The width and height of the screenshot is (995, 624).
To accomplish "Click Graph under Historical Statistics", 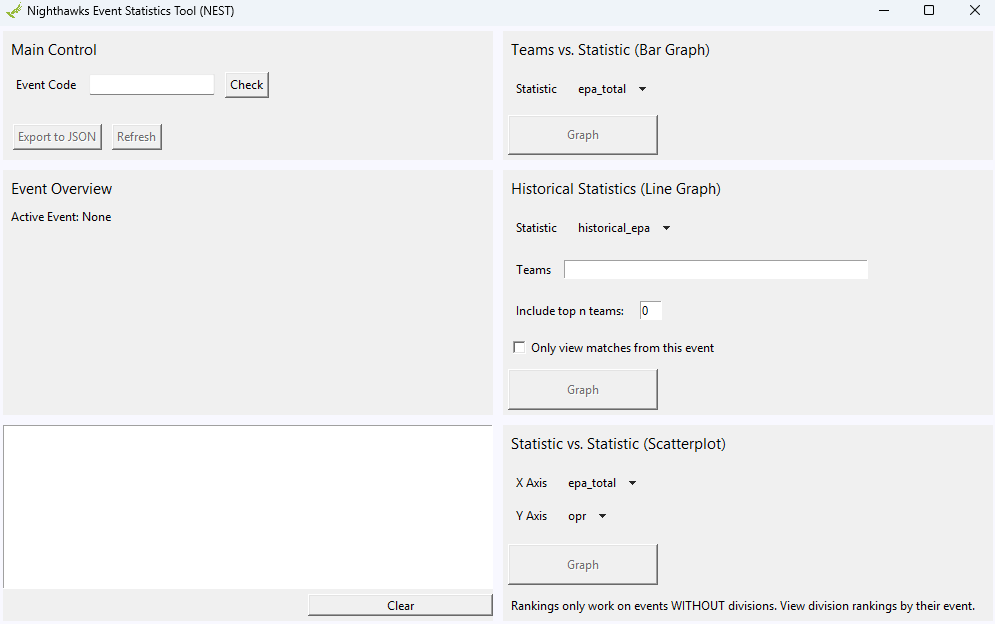I will point(583,390).
